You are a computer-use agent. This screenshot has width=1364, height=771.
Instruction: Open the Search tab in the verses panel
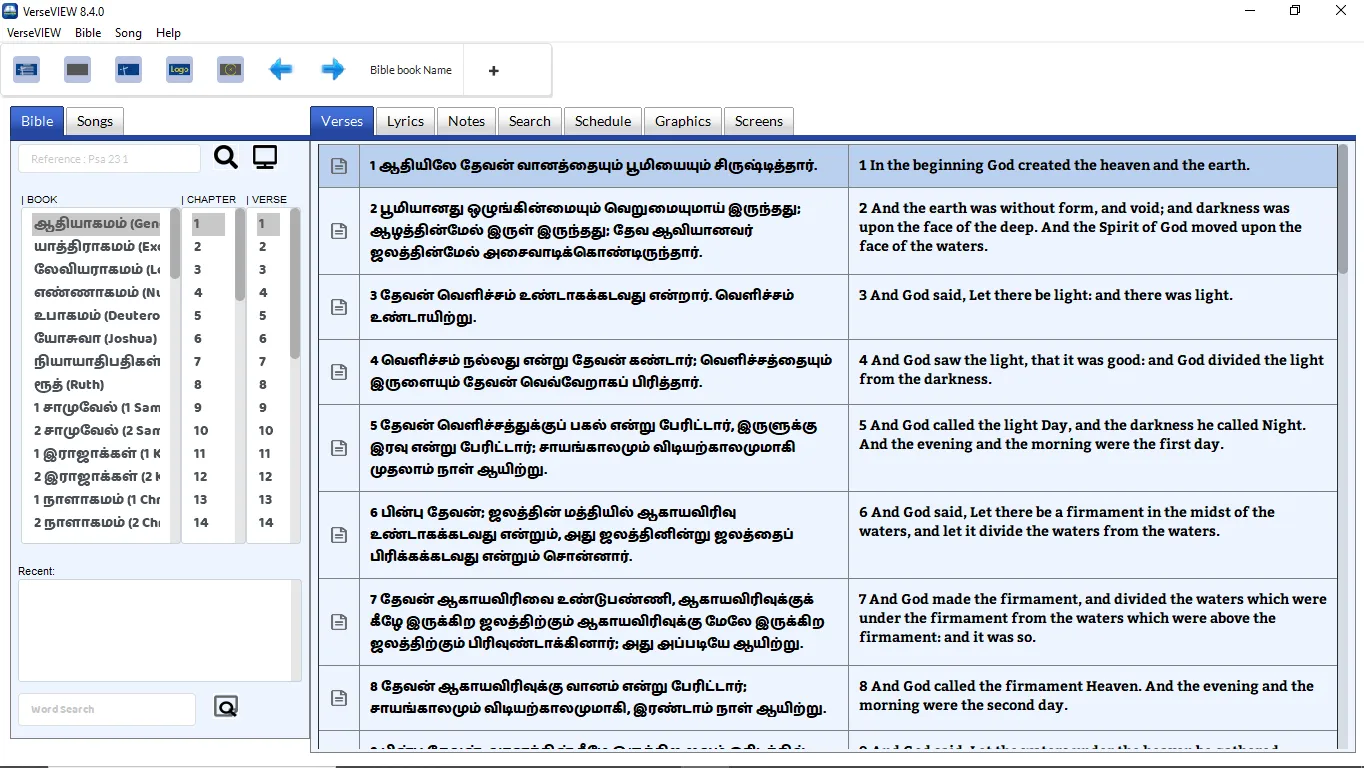click(x=529, y=120)
